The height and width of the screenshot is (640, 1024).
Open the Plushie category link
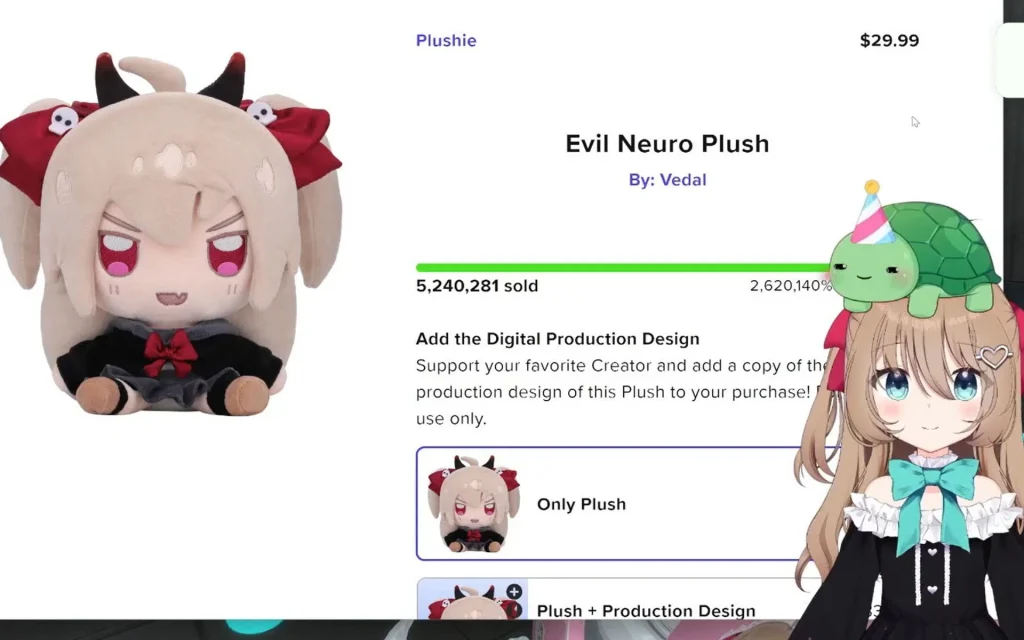[x=446, y=40]
